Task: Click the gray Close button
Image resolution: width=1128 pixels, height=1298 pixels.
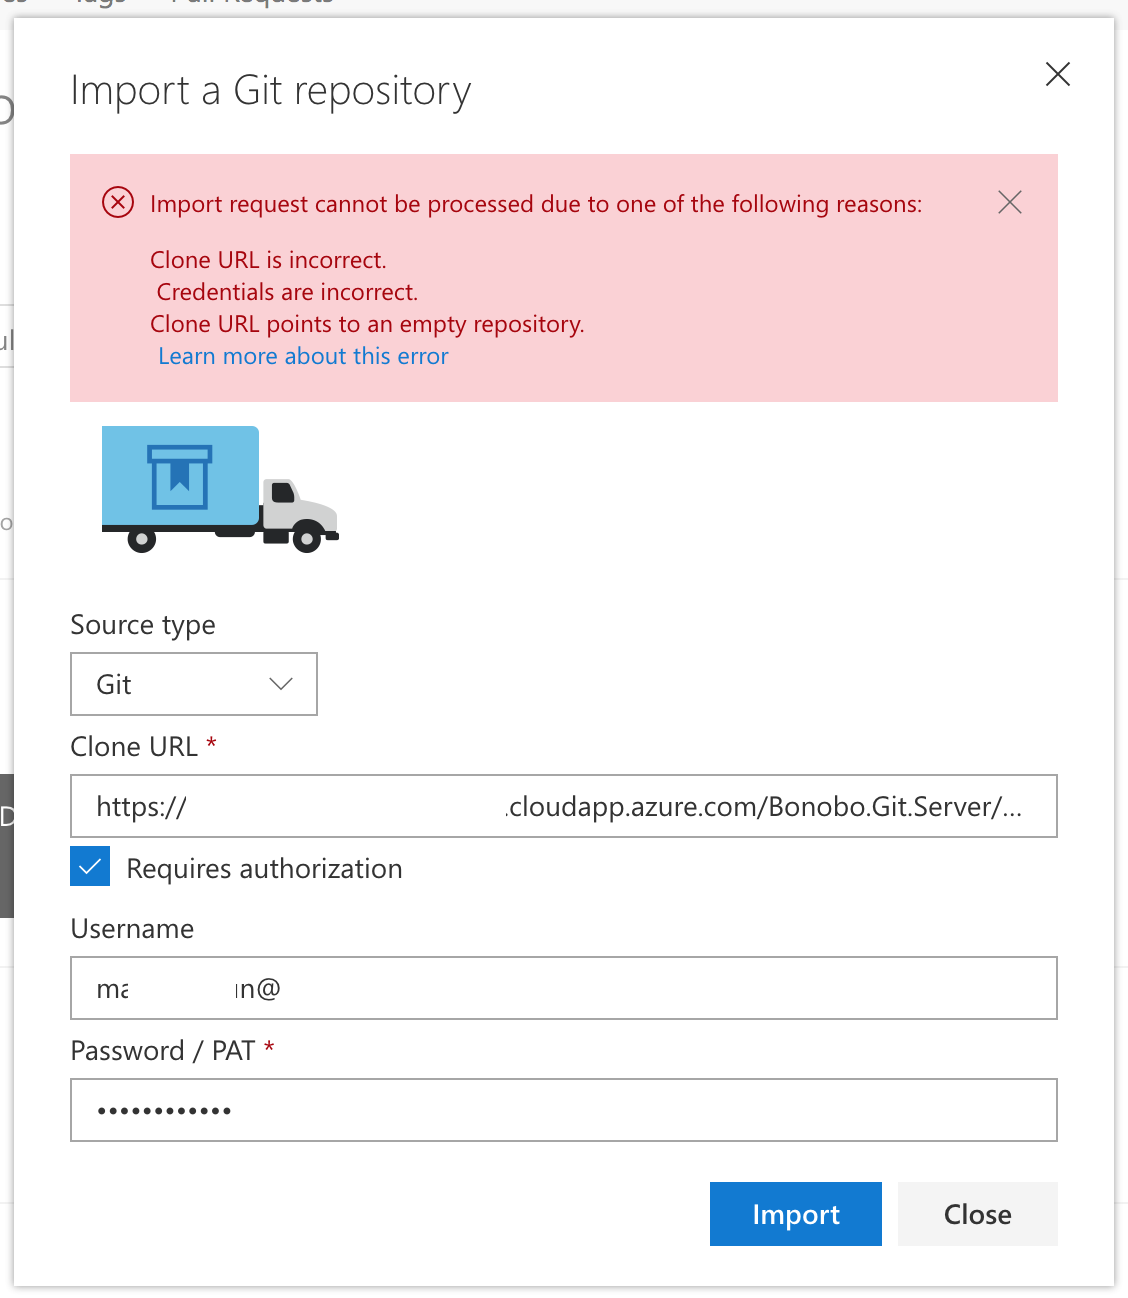Action: tap(977, 1214)
